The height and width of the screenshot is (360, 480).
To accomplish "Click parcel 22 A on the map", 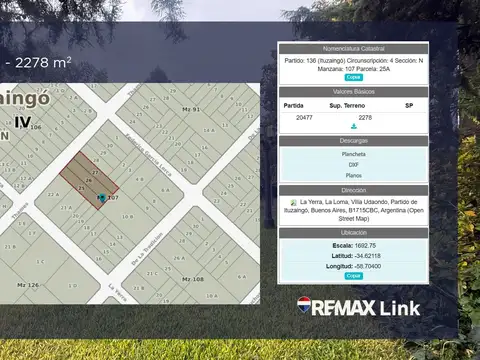I will coord(53,194).
